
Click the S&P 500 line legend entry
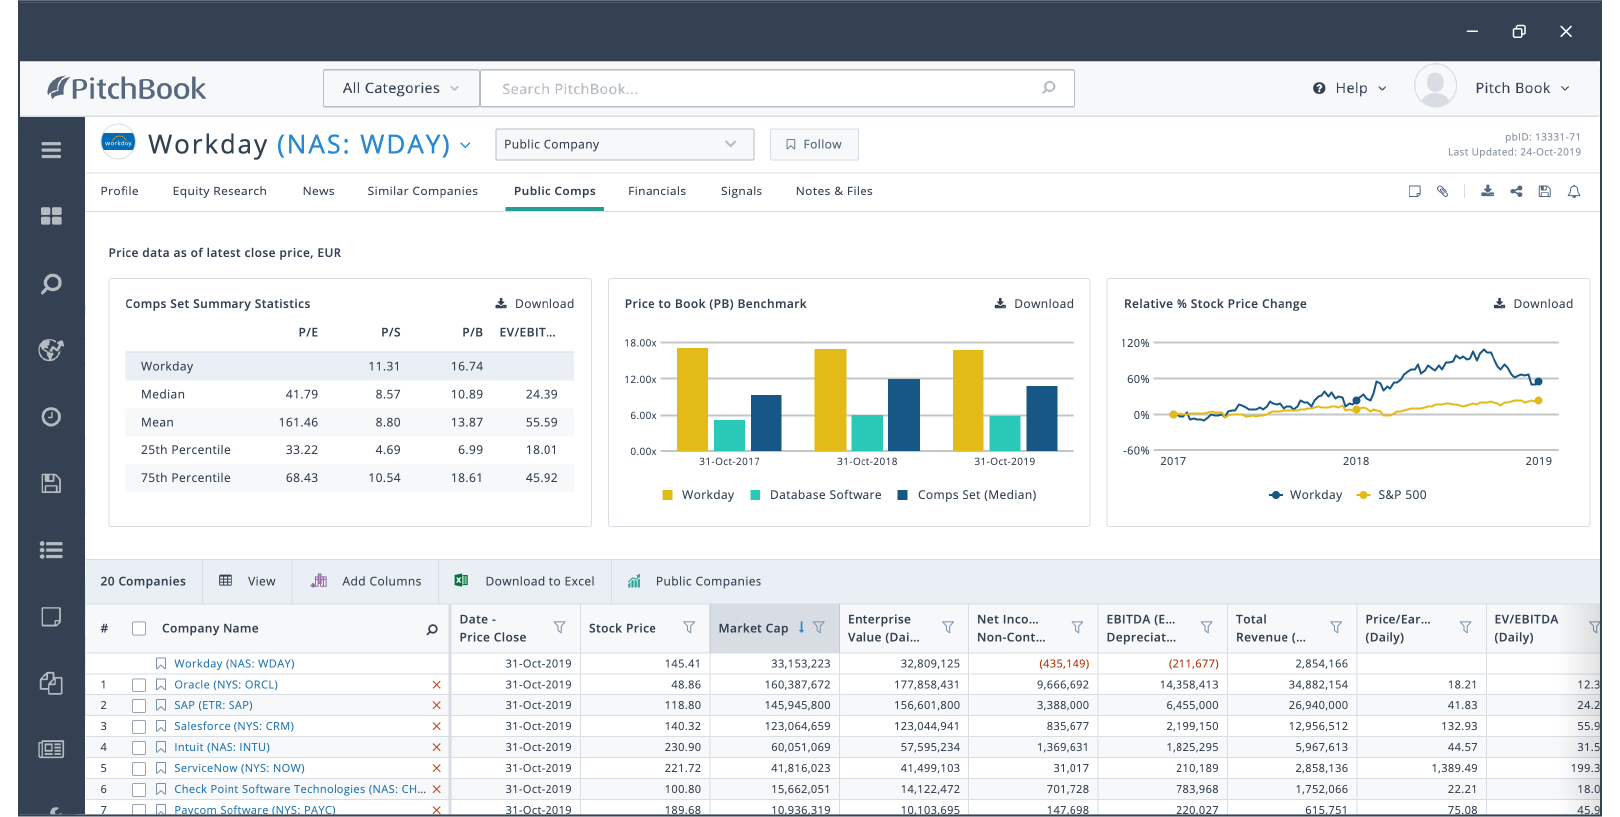tap(1391, 495)
